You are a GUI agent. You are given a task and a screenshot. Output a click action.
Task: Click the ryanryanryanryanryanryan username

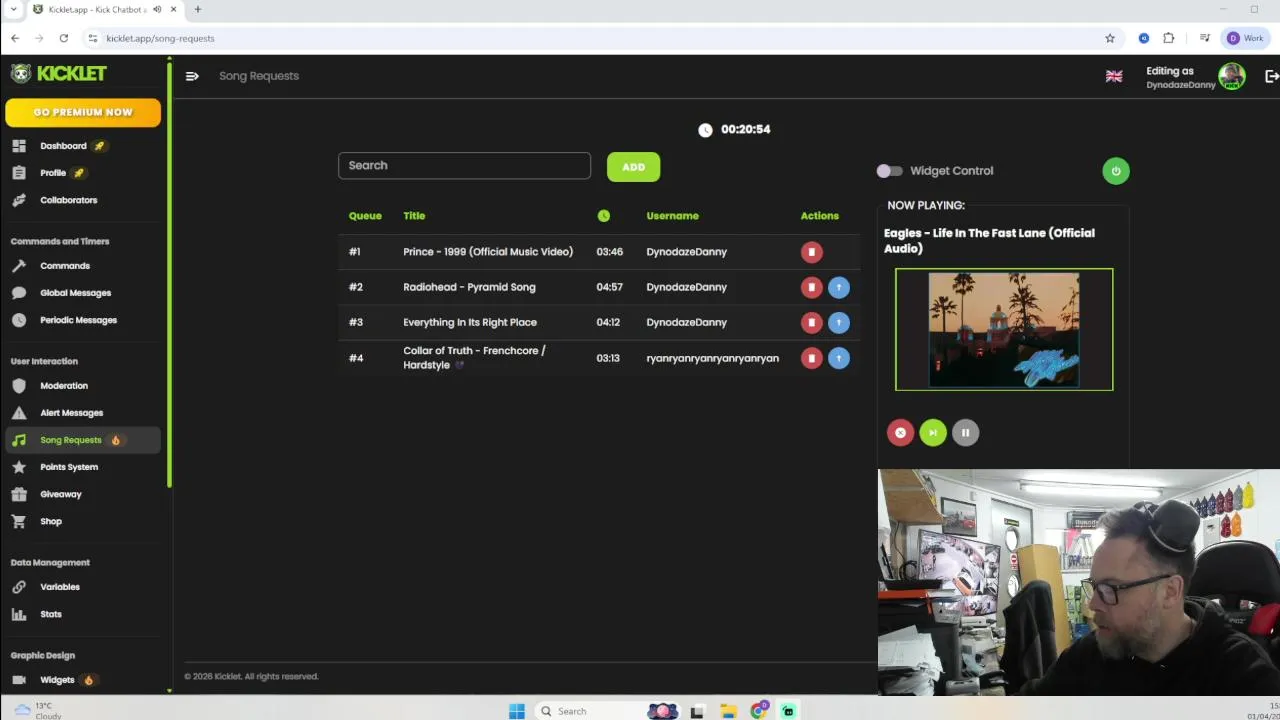712,358
